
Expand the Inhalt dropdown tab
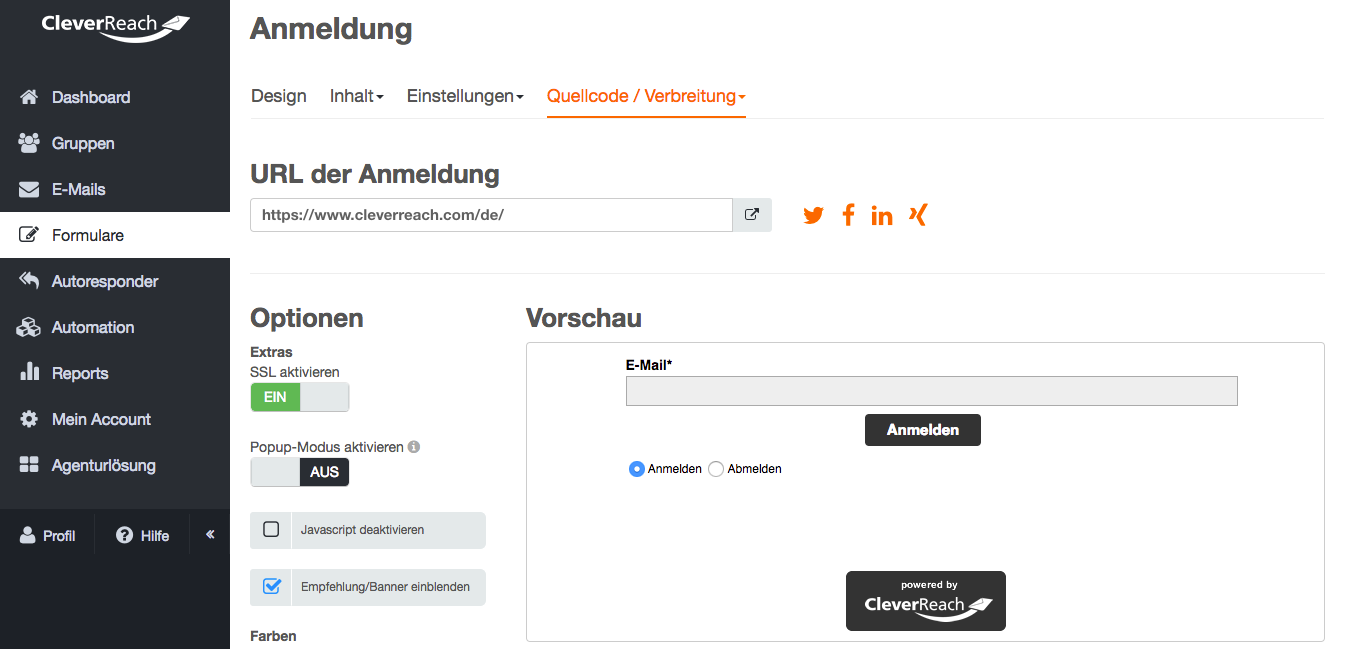[357, 96]
